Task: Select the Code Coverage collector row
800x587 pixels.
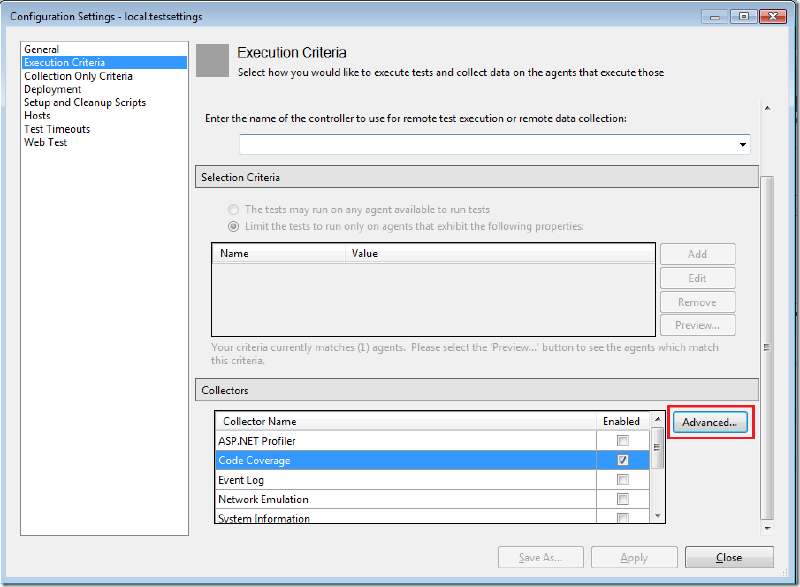Action: [432, 460]
